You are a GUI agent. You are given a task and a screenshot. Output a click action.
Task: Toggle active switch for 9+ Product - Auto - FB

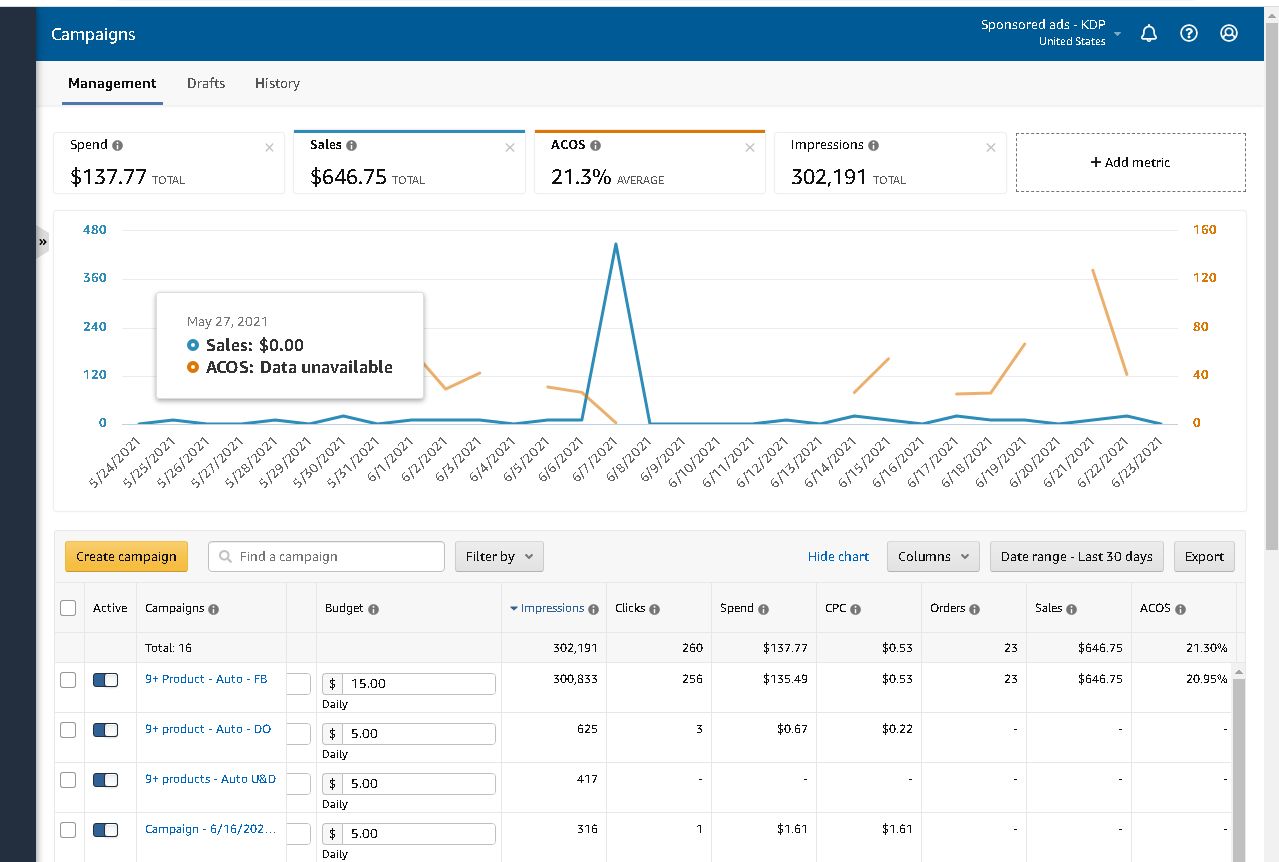[x=105, y=680]
